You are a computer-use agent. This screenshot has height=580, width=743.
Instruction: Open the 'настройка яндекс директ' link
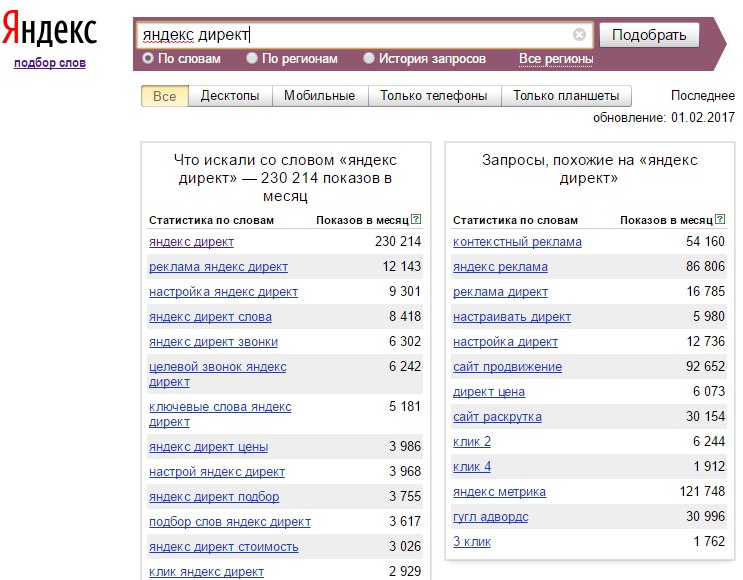(223, 292)
